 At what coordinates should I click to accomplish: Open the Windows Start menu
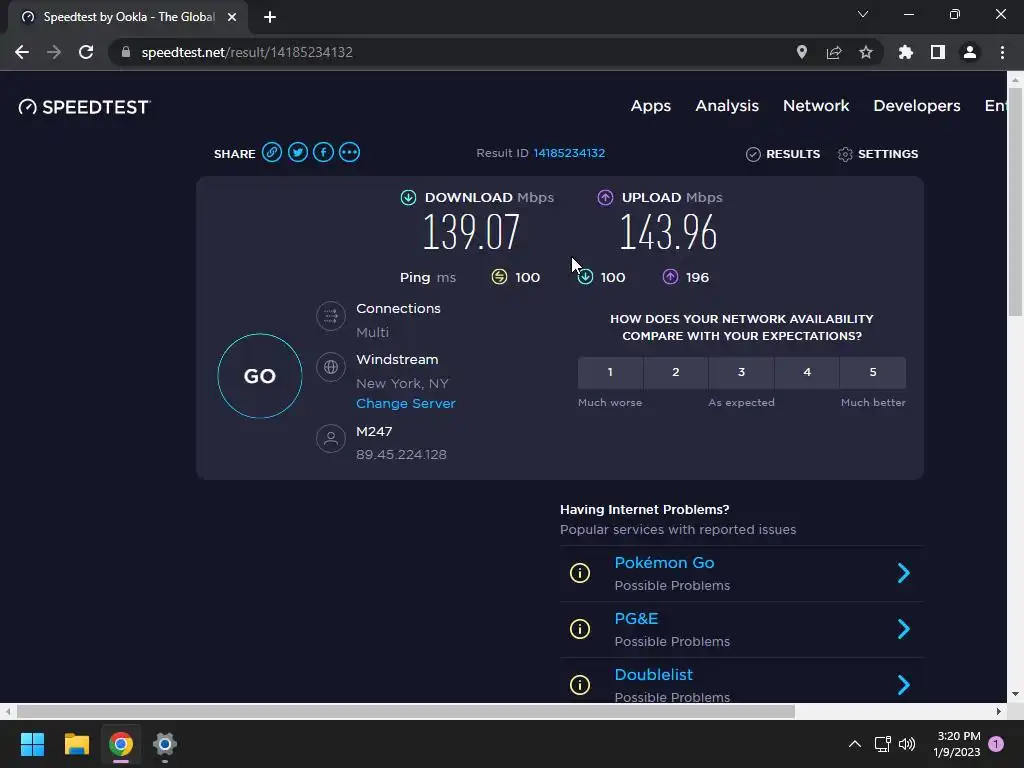pyautogui.click(x=32, y=744)
